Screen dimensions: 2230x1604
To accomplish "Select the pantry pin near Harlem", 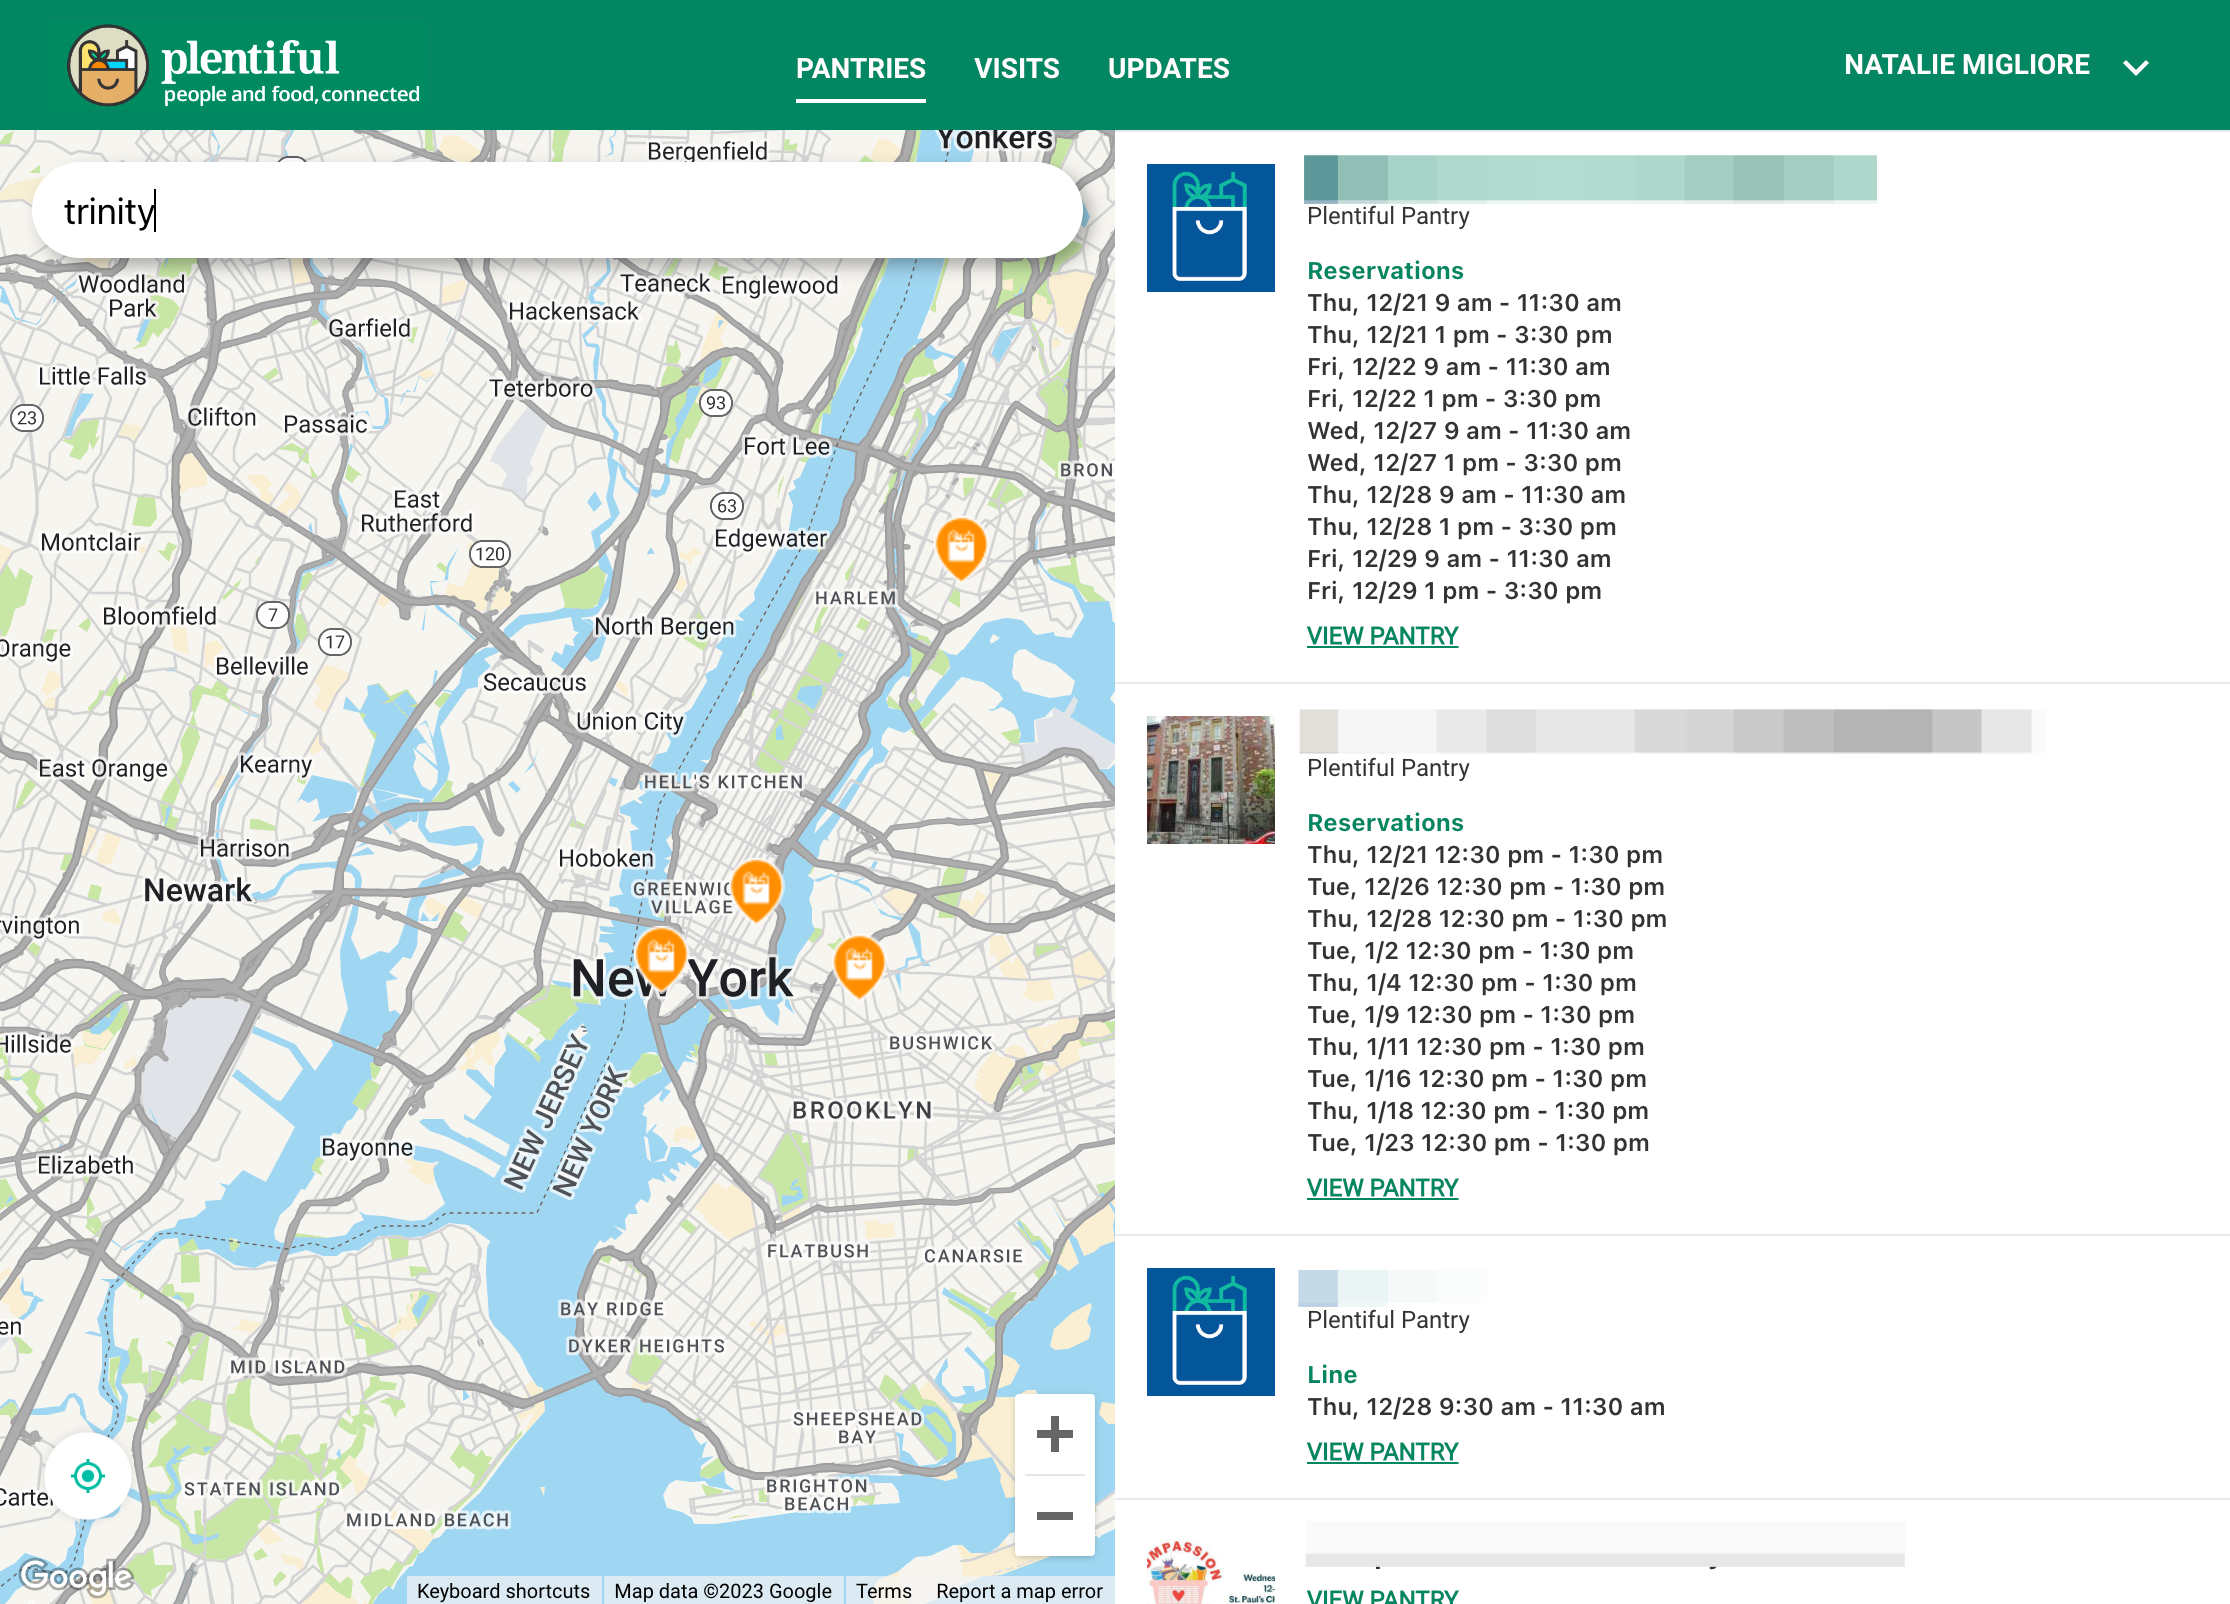I will pos(961,548).
